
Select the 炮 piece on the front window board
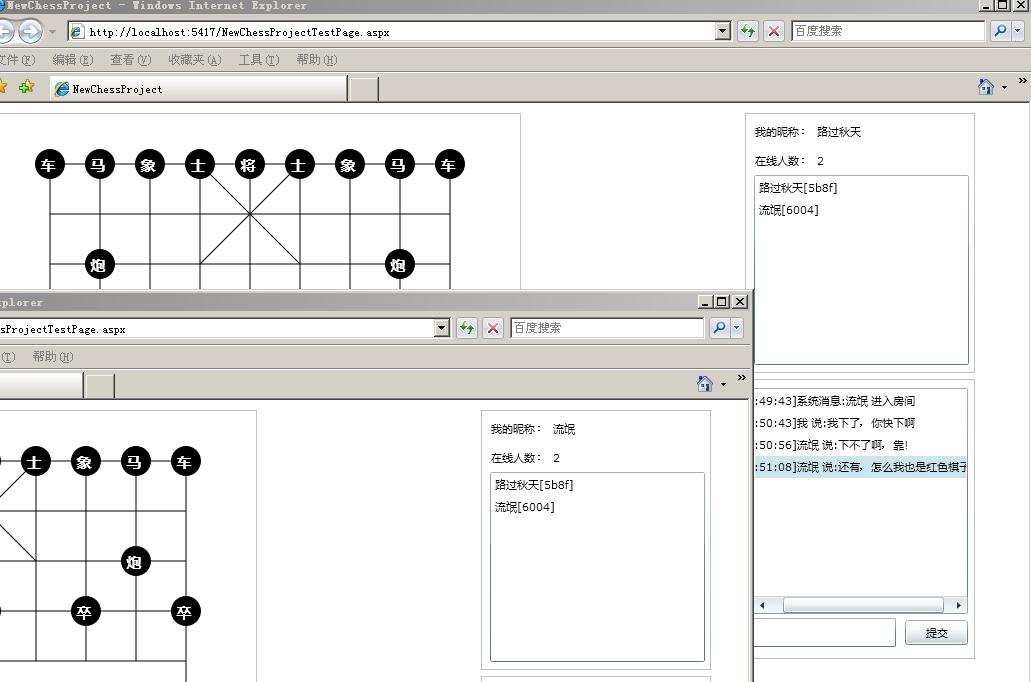135,562
